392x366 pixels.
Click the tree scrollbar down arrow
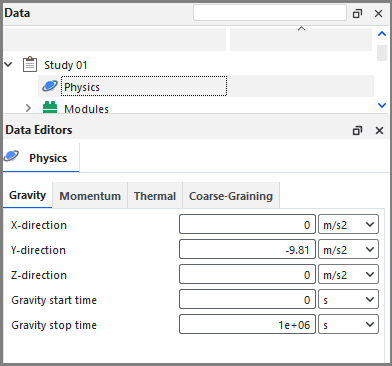point(382,105)
